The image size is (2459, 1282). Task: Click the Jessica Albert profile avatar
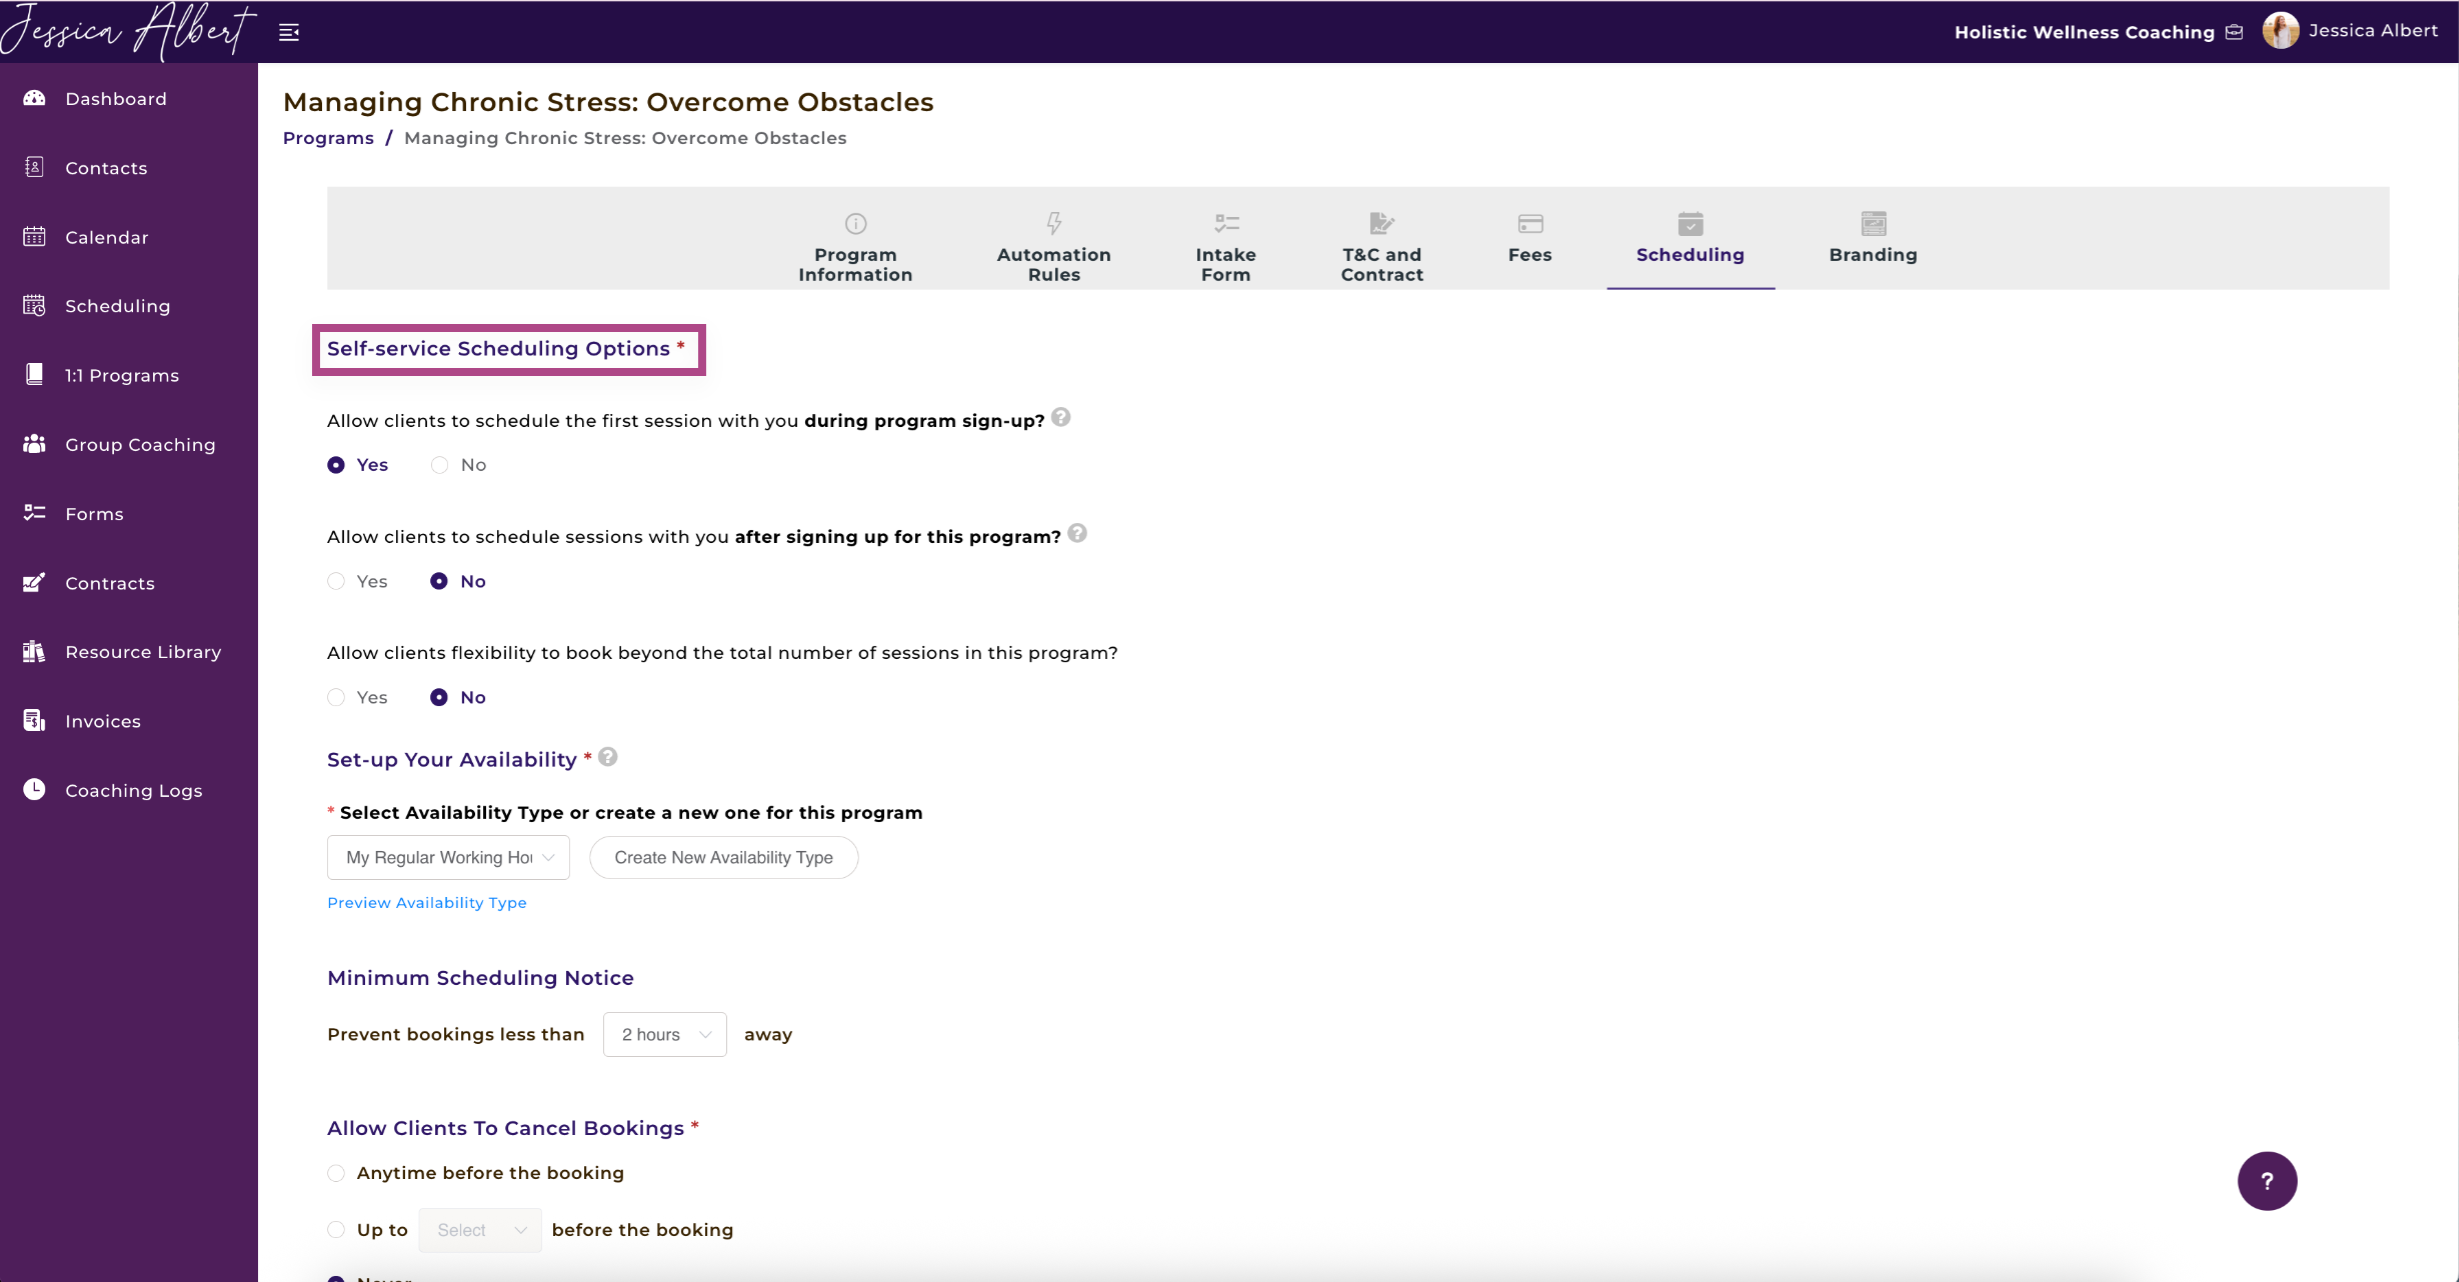2280,31
